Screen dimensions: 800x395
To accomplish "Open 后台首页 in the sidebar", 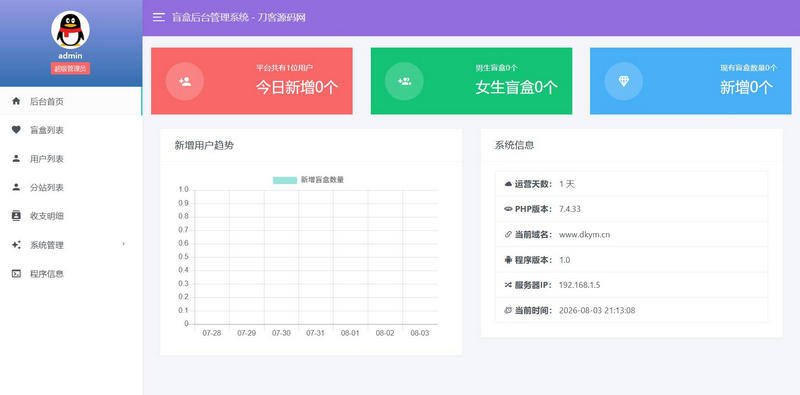I will [71, 101].
